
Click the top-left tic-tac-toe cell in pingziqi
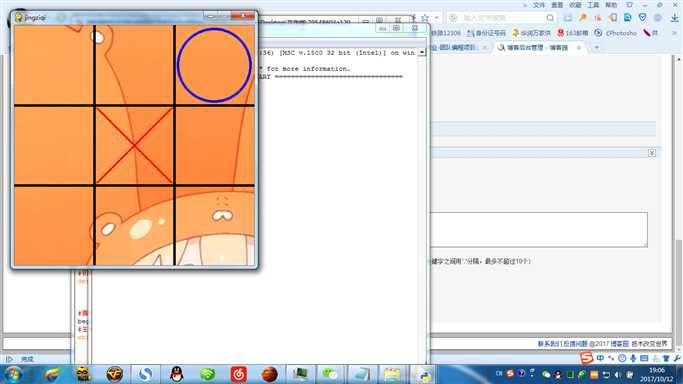[54, 64]
